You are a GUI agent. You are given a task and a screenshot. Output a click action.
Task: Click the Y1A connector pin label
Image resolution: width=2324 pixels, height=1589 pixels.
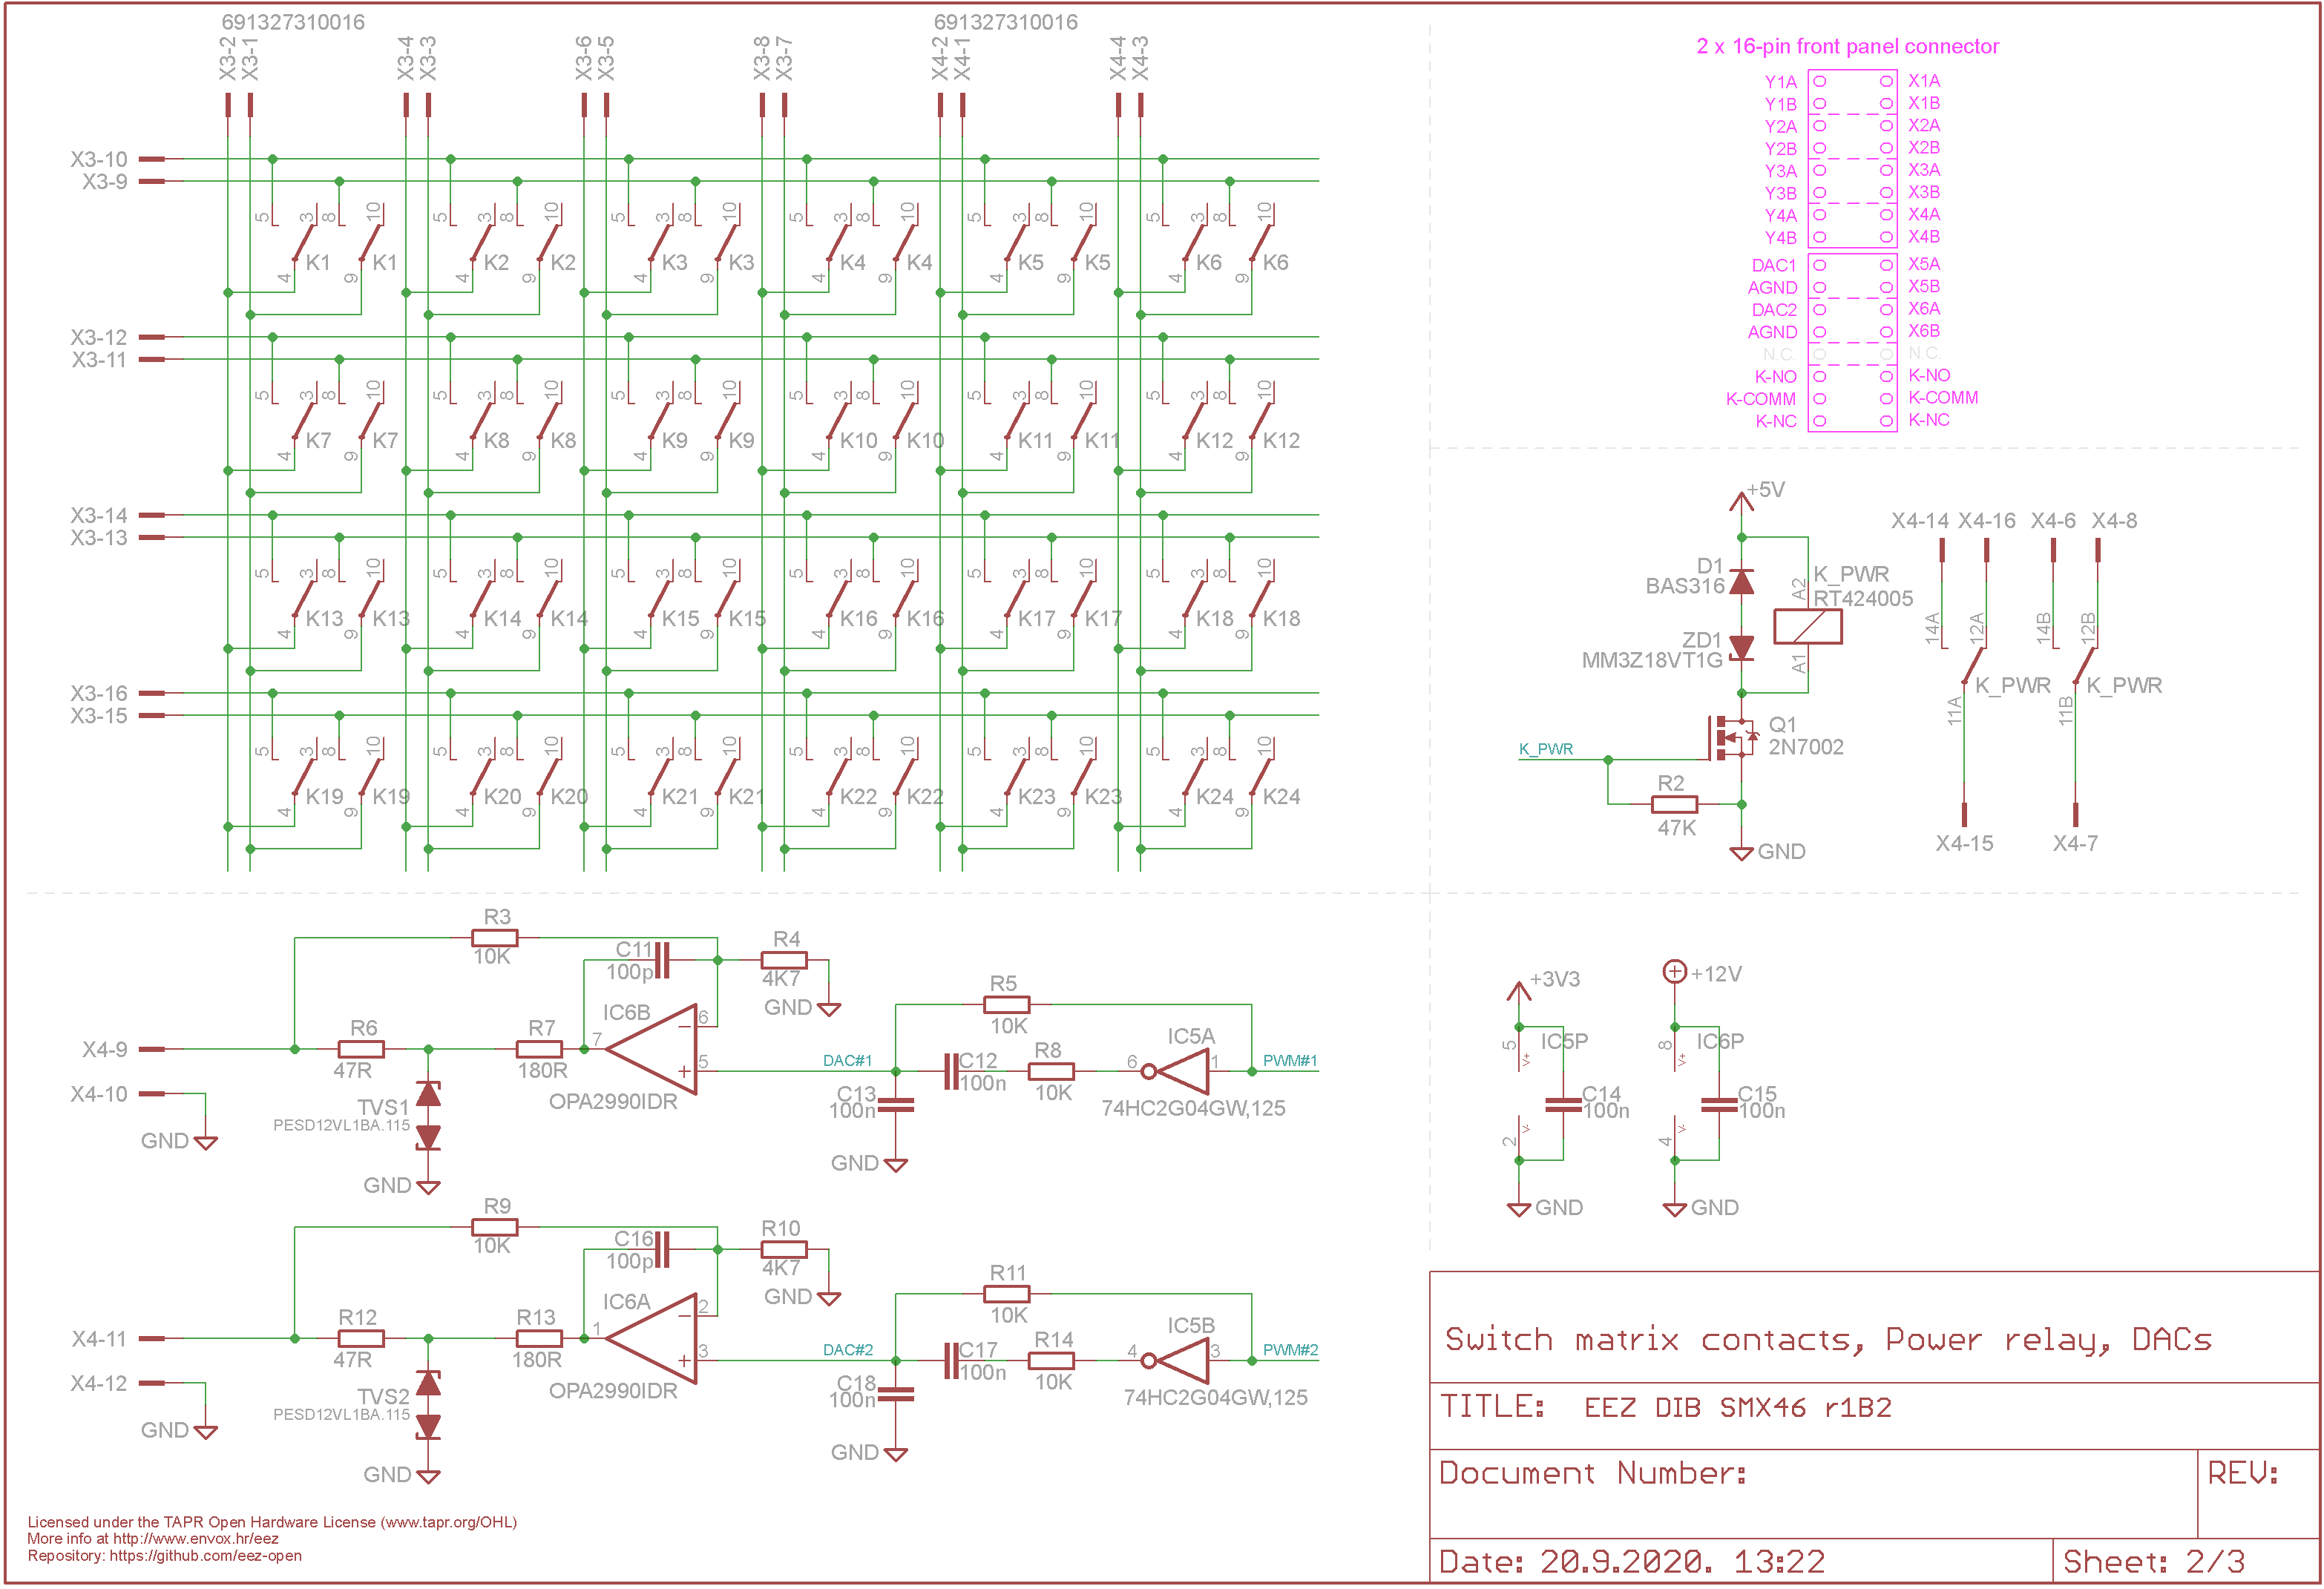pos(1780,82)
